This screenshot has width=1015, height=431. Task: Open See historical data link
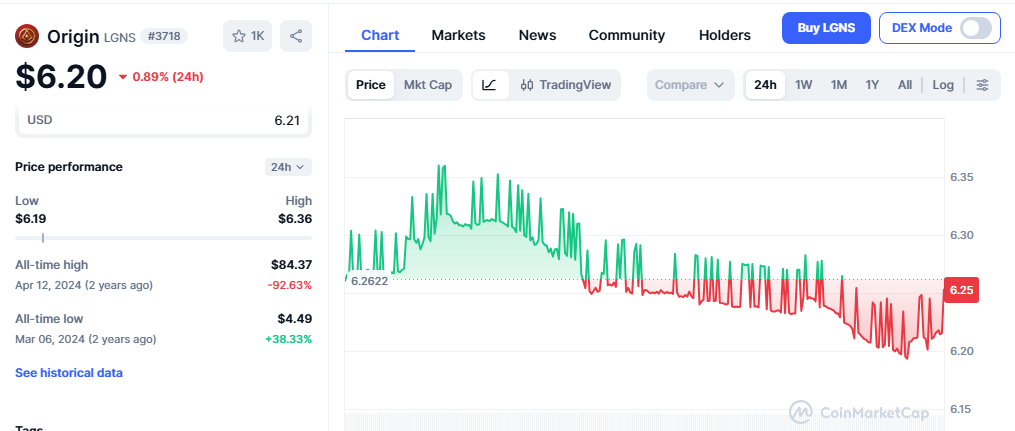click(69, 373)
